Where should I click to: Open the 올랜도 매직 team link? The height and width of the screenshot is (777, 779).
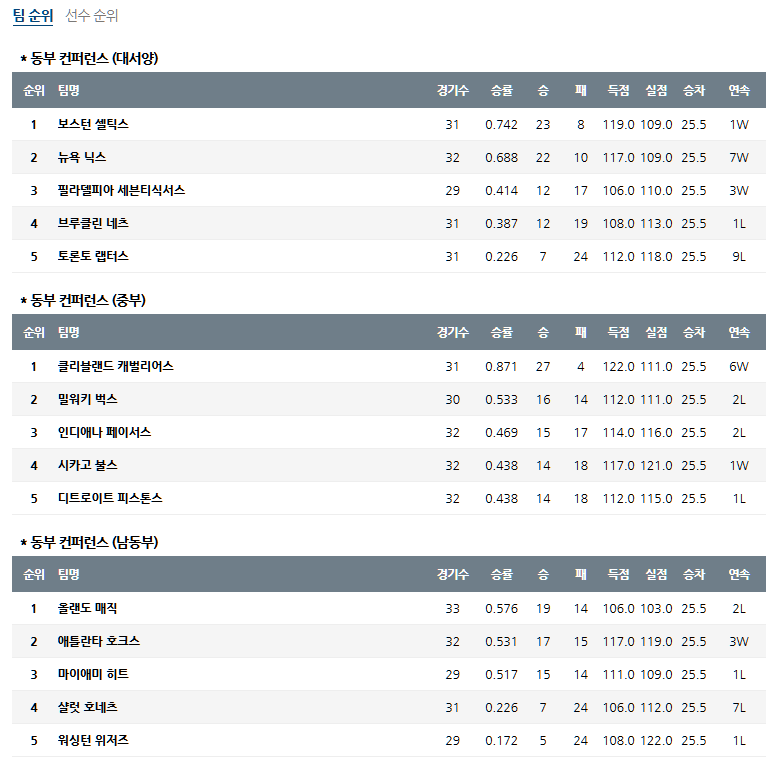tap(87, 608)
